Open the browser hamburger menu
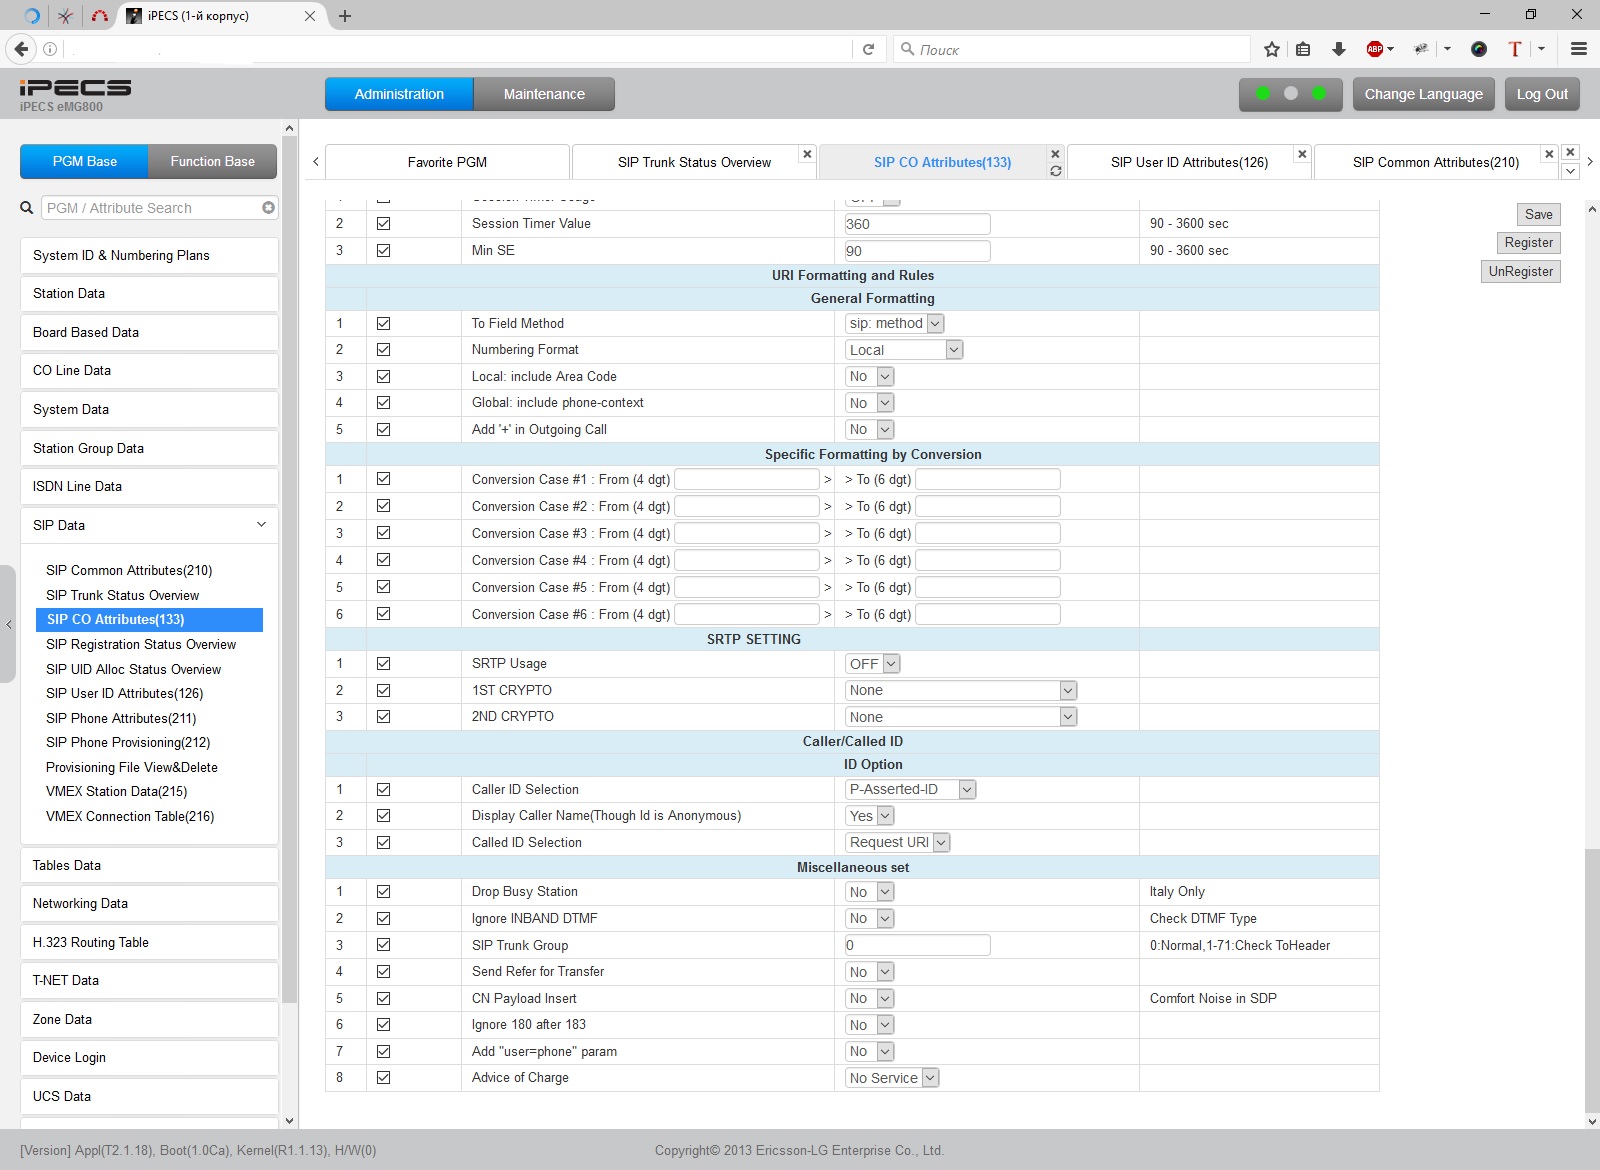This screenshot has width=1600, height=1170. pos(1579,49)
